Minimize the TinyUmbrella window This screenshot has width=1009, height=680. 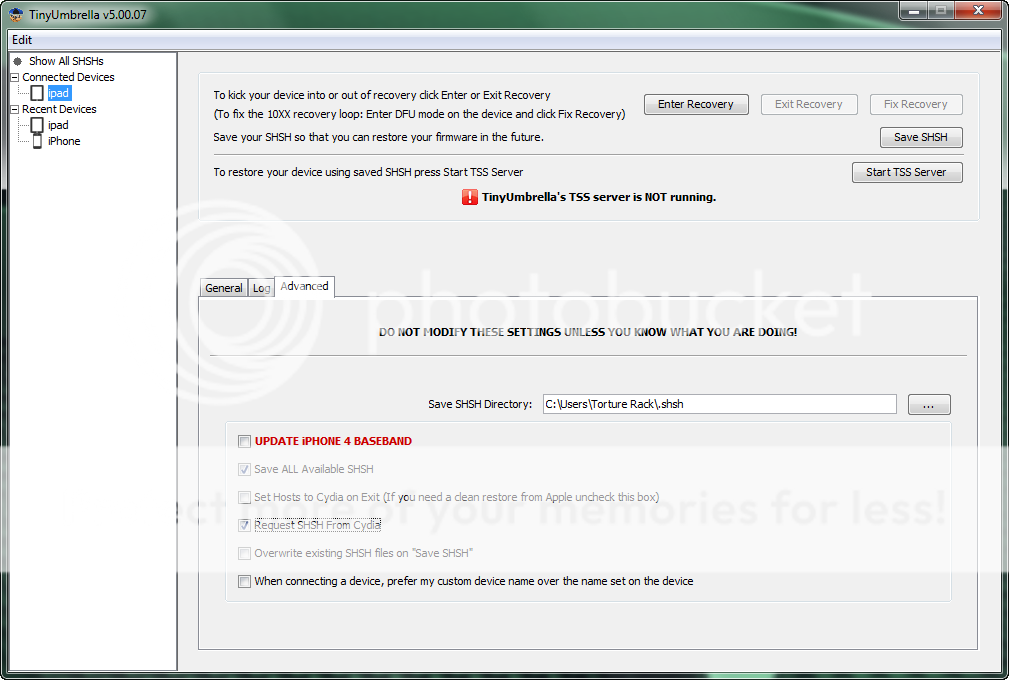[x=913, y=10]
